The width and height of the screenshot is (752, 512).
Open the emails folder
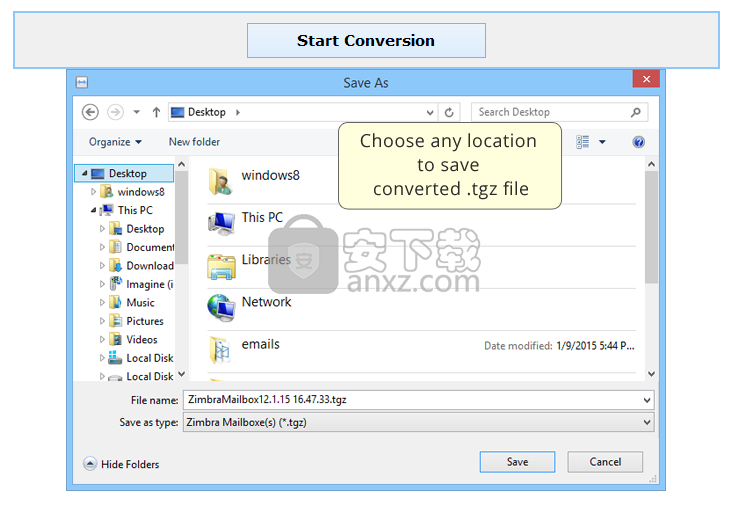tap(260, 344)
